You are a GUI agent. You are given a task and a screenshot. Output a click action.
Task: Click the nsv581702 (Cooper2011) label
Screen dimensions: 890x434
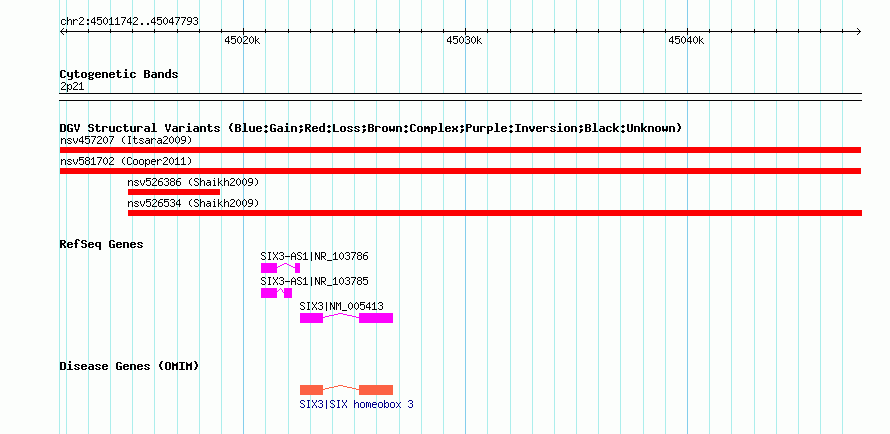click(126, 161)
